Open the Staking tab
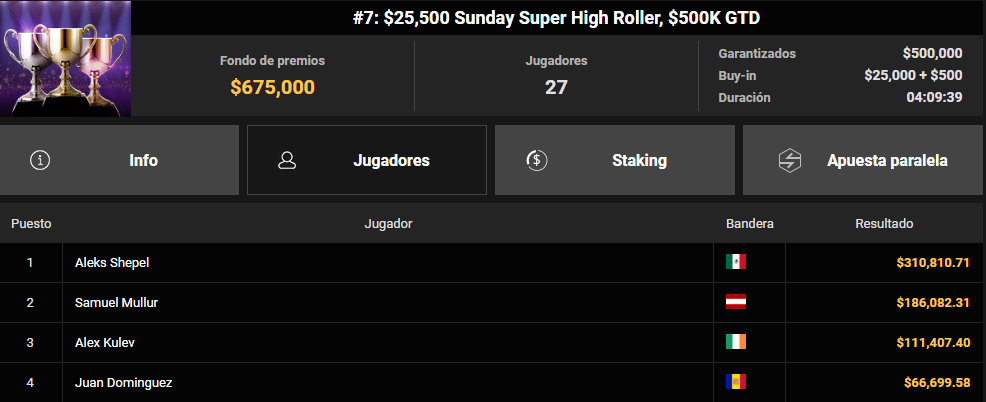 point(614,160)
